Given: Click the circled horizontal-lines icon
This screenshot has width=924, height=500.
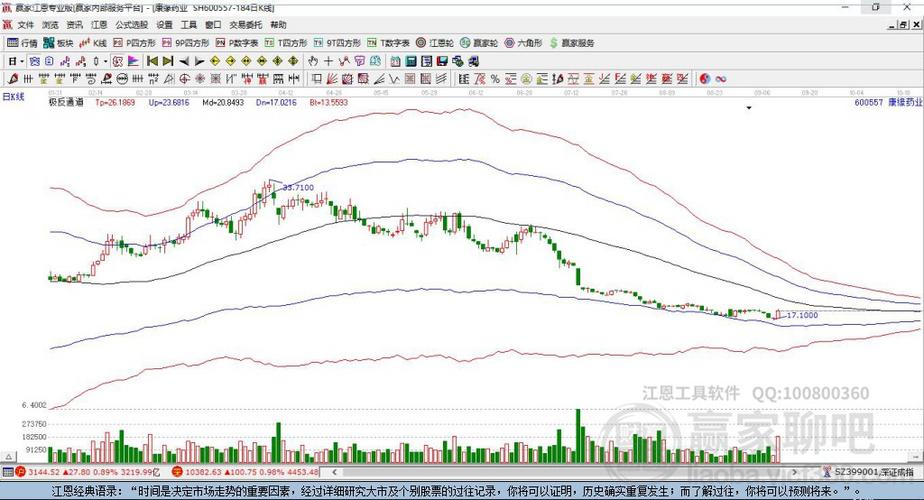Looking at the screenshot, I should click(122, 79).
